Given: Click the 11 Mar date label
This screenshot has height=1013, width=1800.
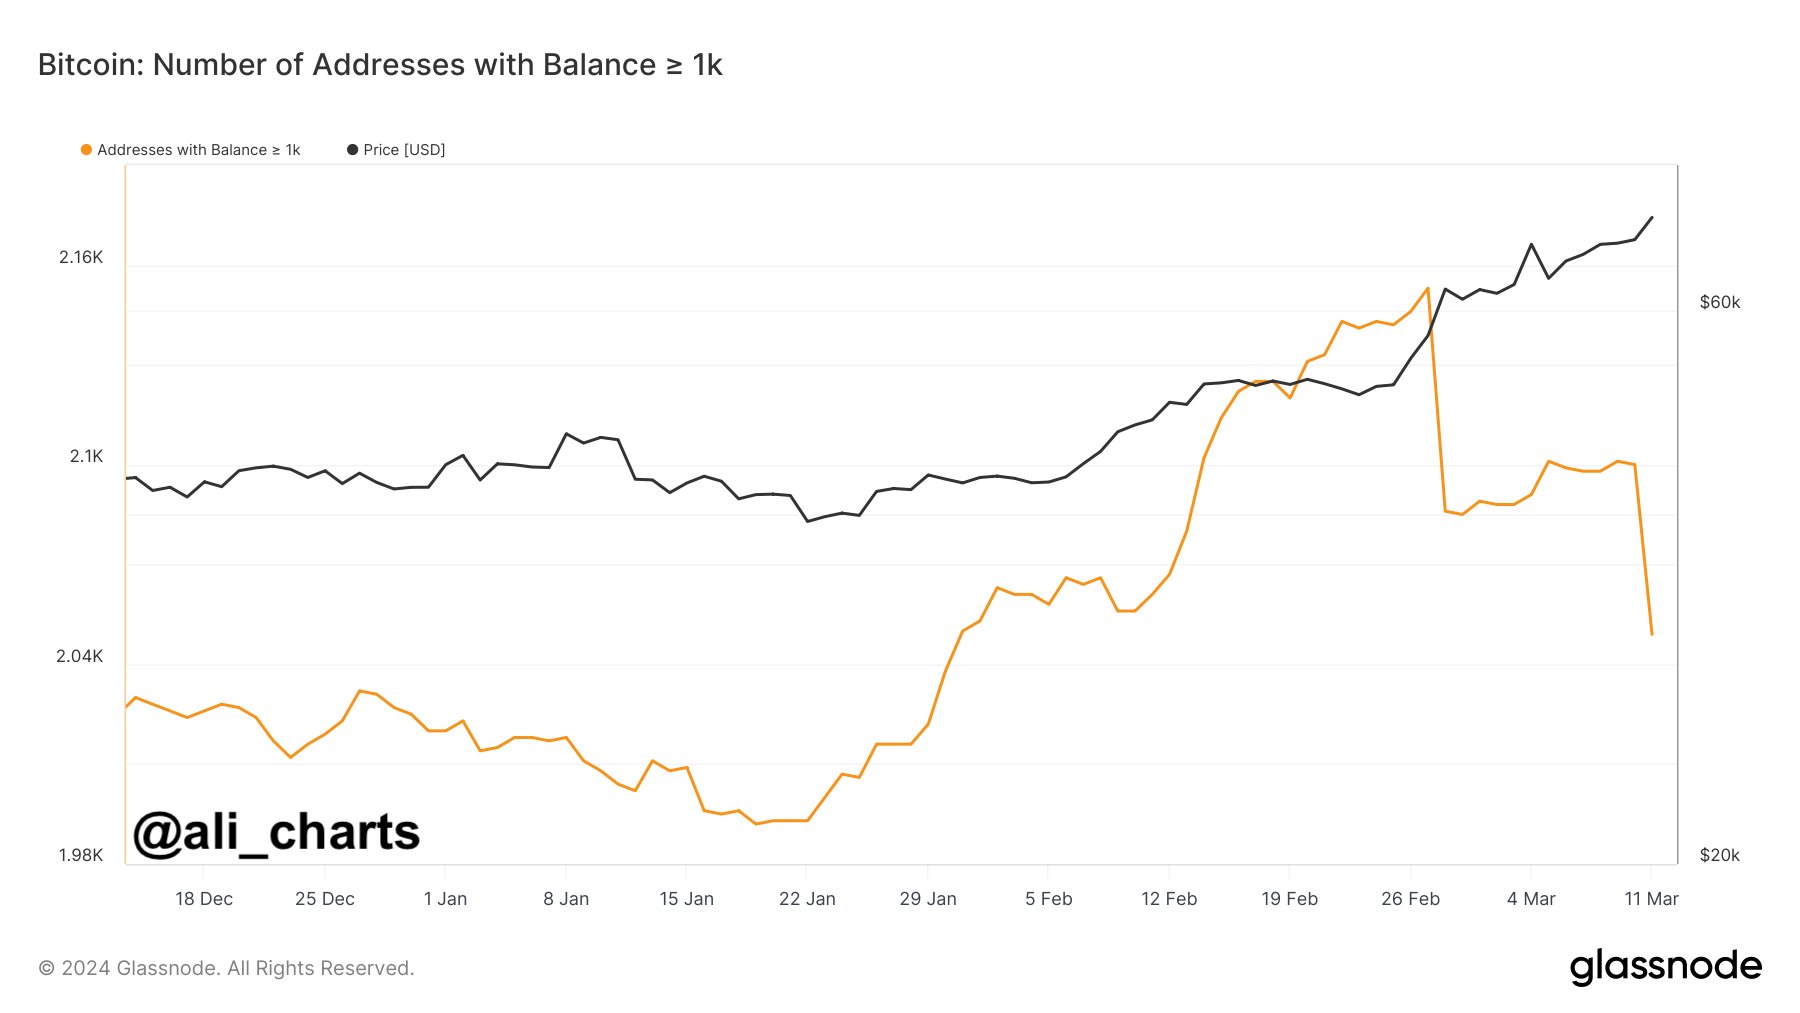Looking at the screenshot, I should (1651, 899).
